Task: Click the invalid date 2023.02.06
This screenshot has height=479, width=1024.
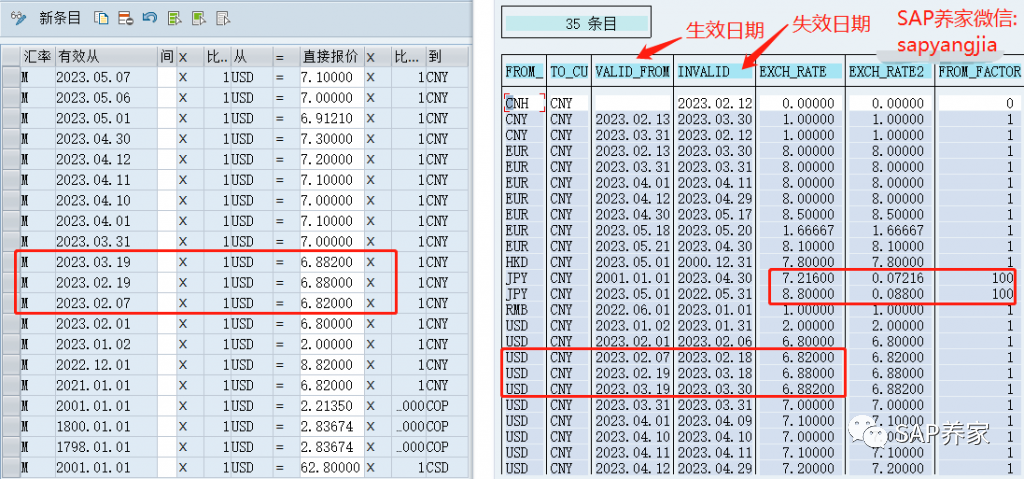Action: pos(714,341)
